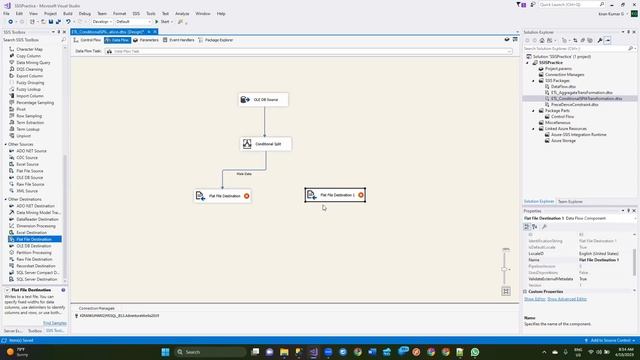Click Undo toolbar icon
640x360 pixels.
(68, 22)
